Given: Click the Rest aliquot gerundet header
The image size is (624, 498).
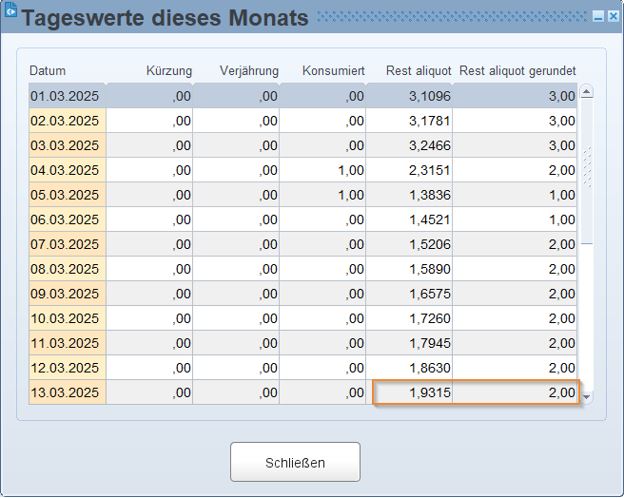Looking at the screenshot, I should coord(517,71).
